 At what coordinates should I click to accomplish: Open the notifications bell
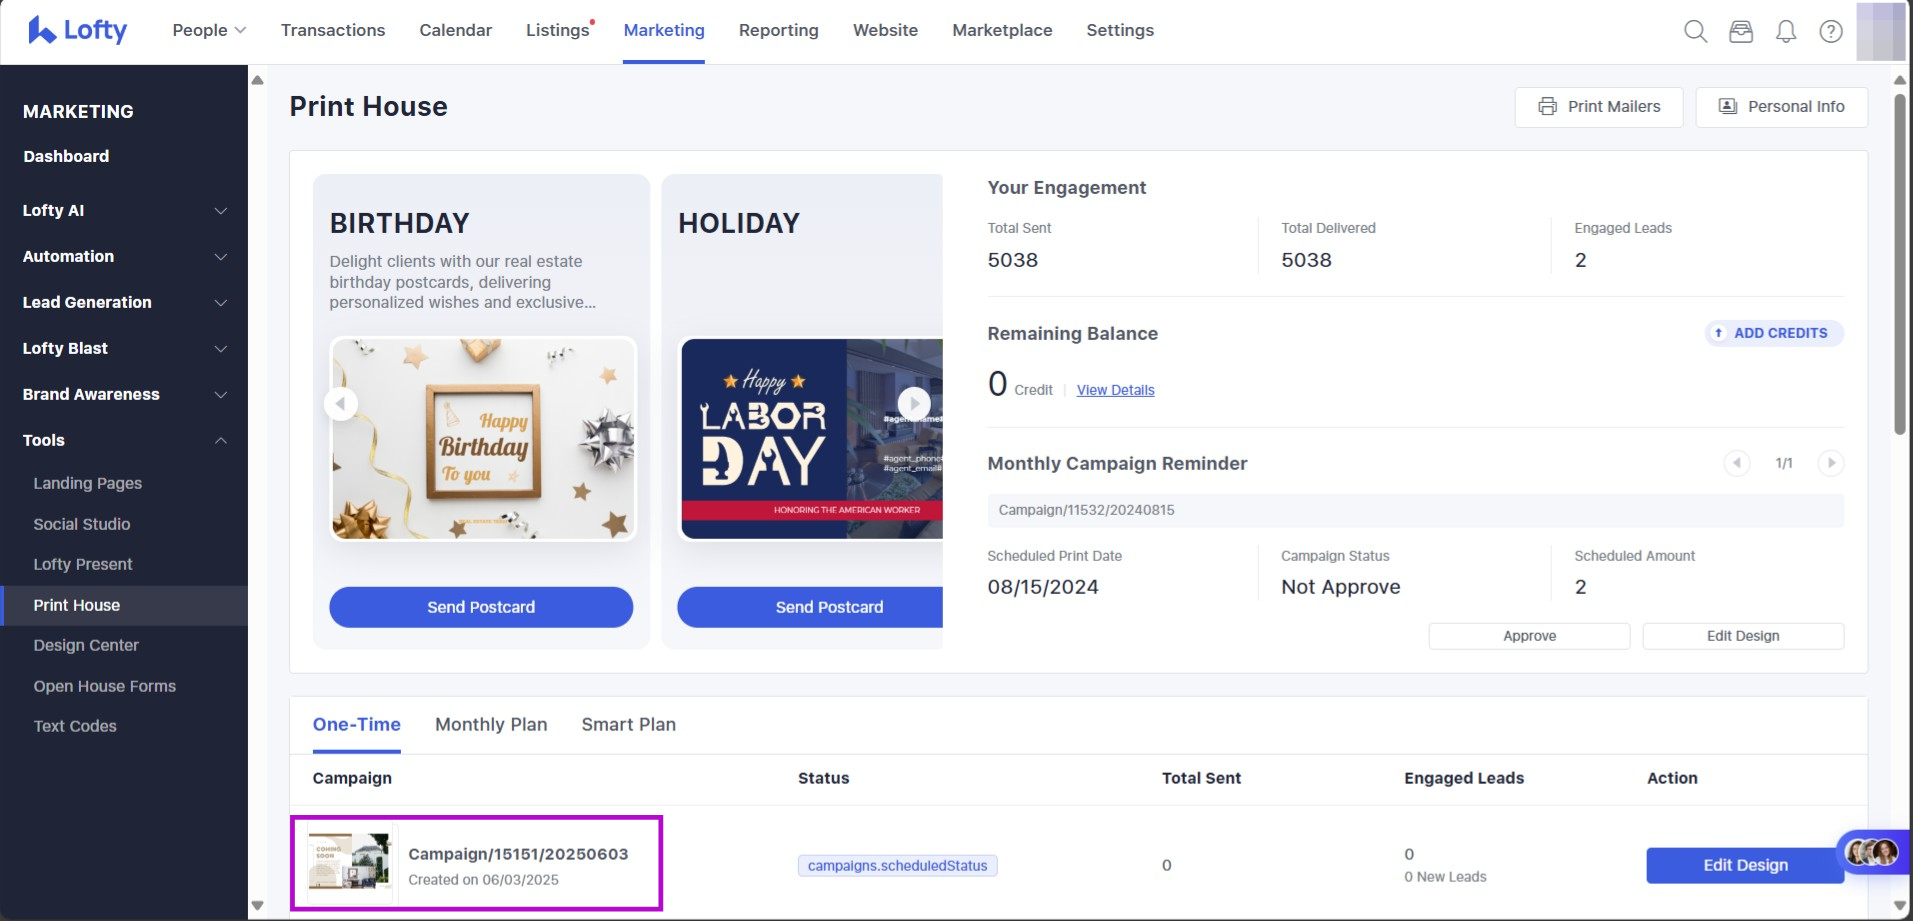pos(1786,31)
